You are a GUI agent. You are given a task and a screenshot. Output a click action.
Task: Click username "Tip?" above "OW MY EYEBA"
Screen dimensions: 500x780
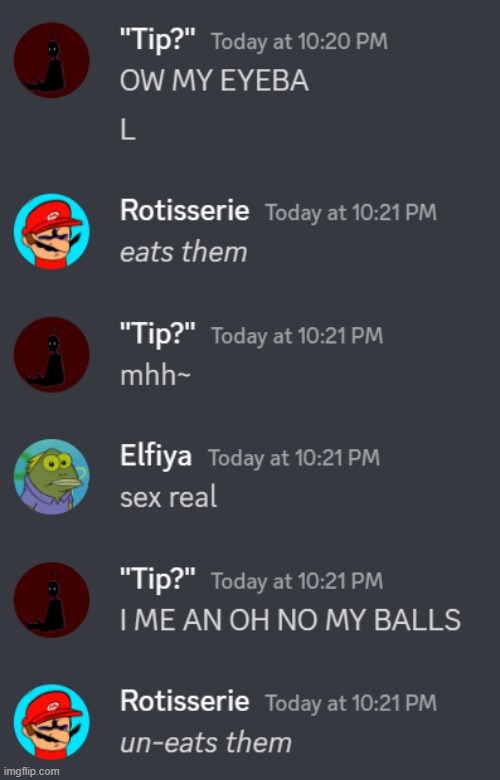click(158, 40)
